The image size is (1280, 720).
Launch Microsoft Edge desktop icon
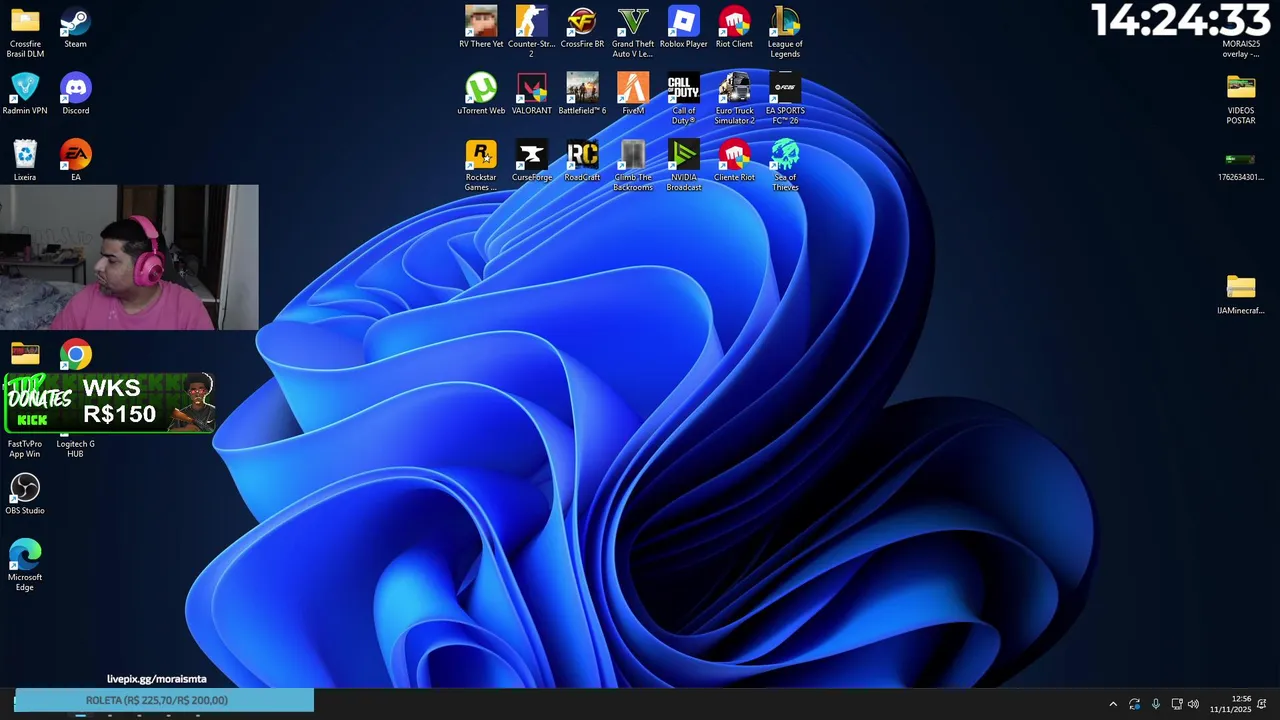click(x=25, y=566)
